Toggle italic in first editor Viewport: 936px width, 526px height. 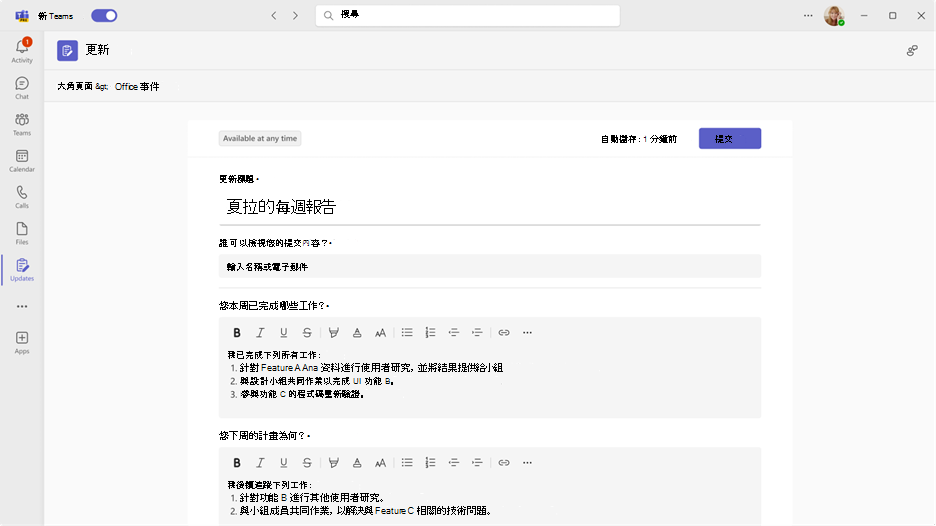pyautogui.click(x=260, y=333)
